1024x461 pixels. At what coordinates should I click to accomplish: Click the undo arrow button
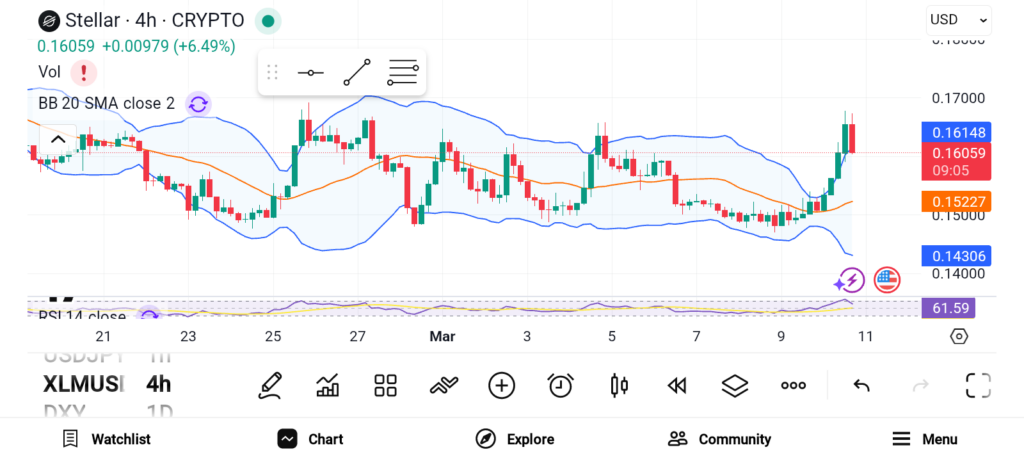(x=861, y=385)
